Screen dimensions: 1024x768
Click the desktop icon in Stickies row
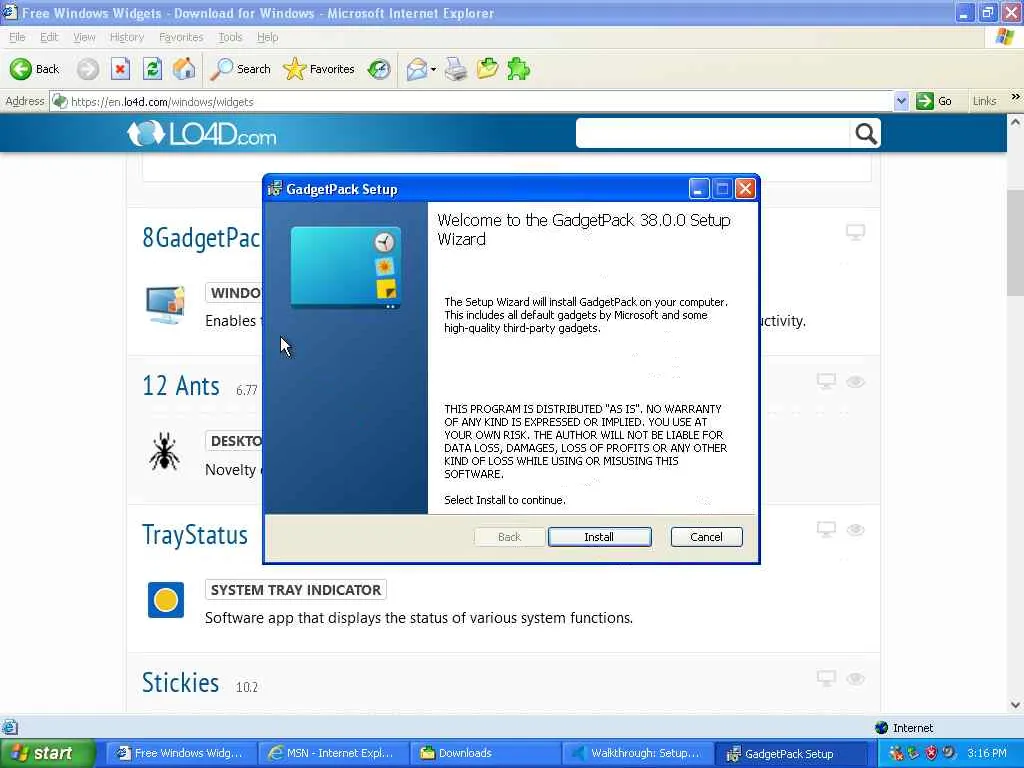tap(826, 679)
